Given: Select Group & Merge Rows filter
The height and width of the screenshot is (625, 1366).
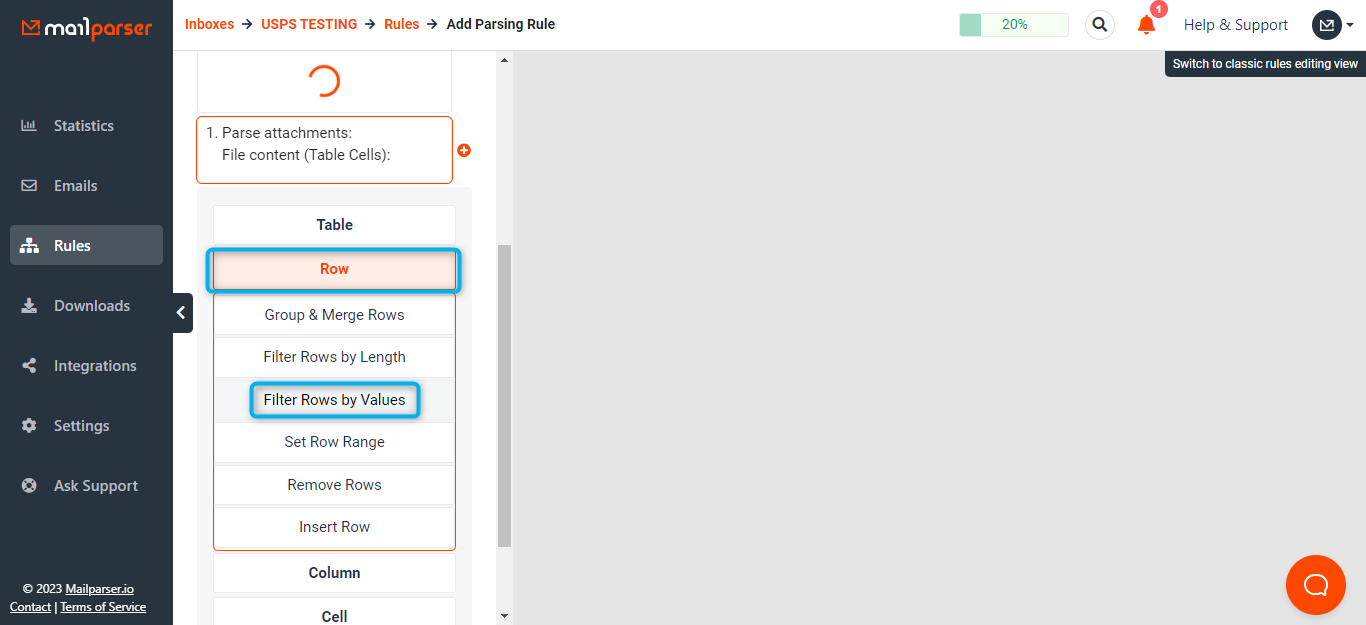Looking at the screenshot, I should (x=334, y=315).
